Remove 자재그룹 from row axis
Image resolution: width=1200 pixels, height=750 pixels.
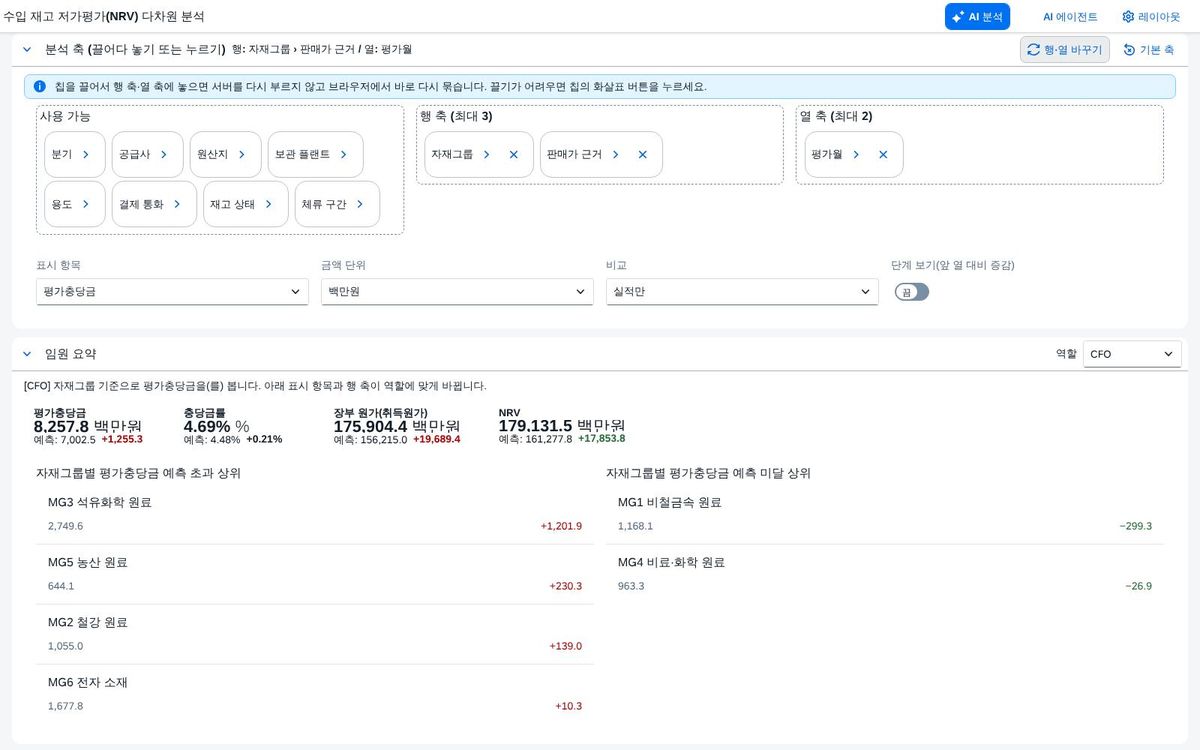(x=513, y=154)
